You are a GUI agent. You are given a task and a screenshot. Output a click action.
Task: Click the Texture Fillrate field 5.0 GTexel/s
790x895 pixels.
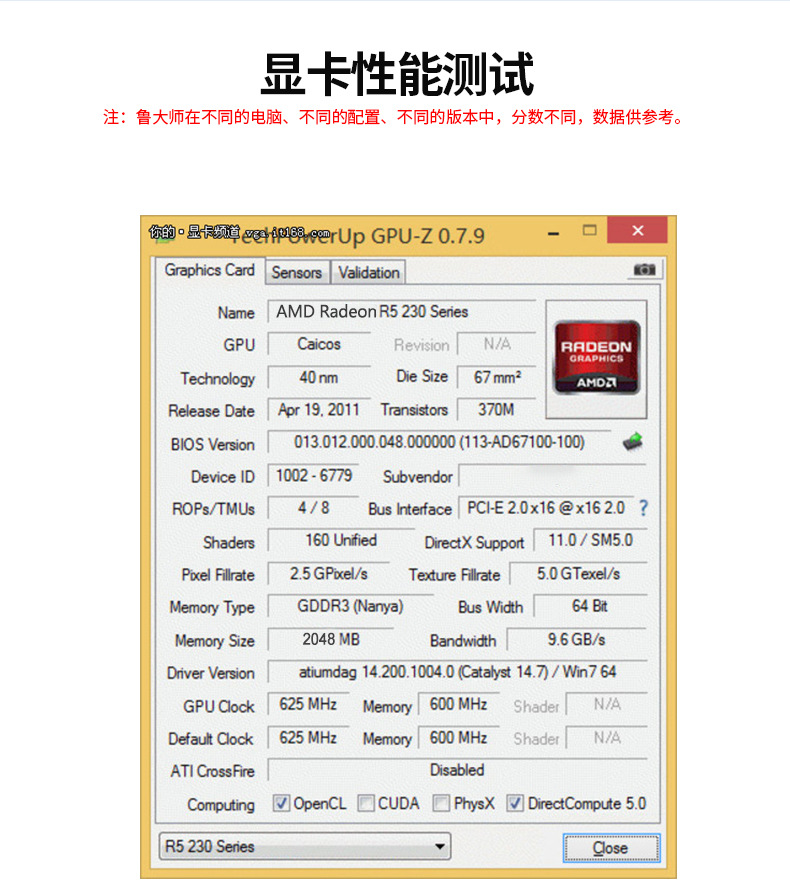pos(578,574)
